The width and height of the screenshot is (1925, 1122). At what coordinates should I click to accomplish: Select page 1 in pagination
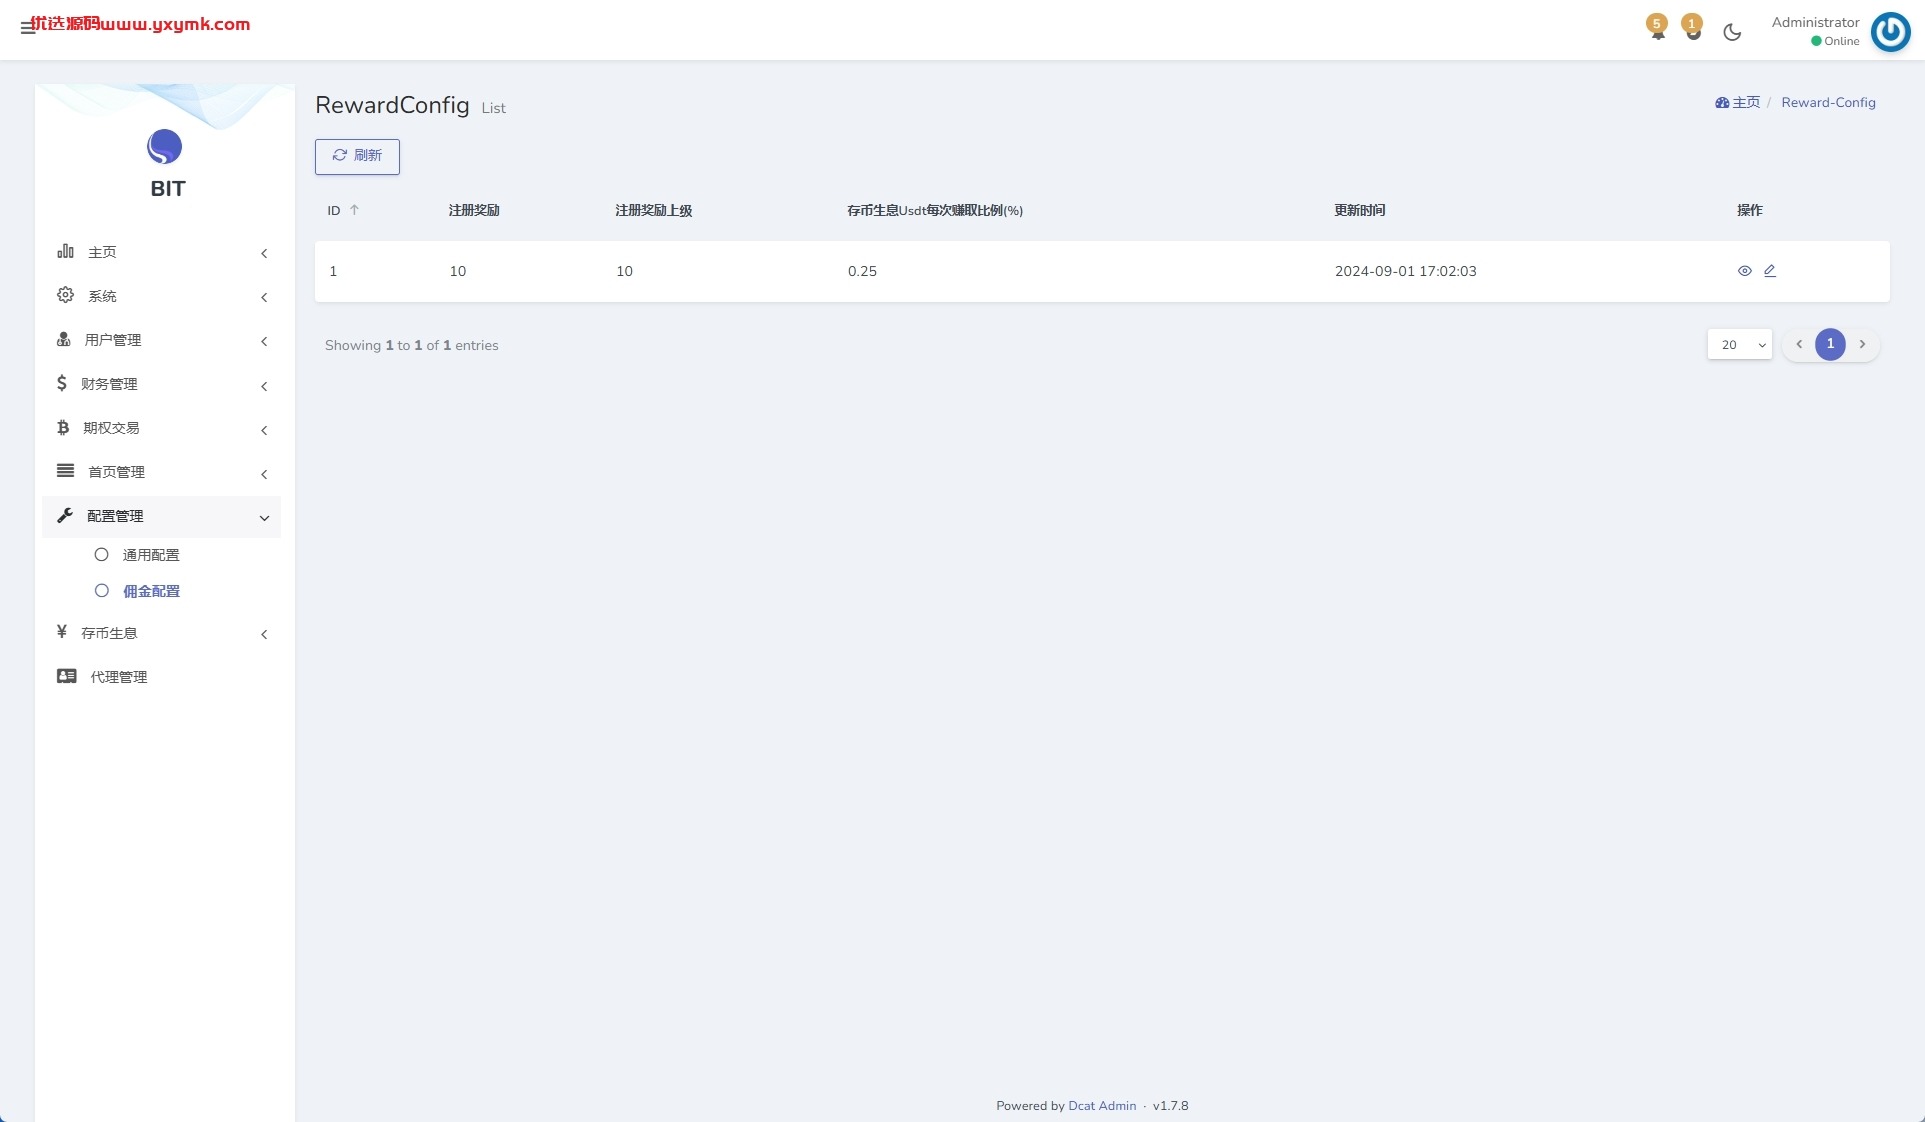click(1830, 344)
